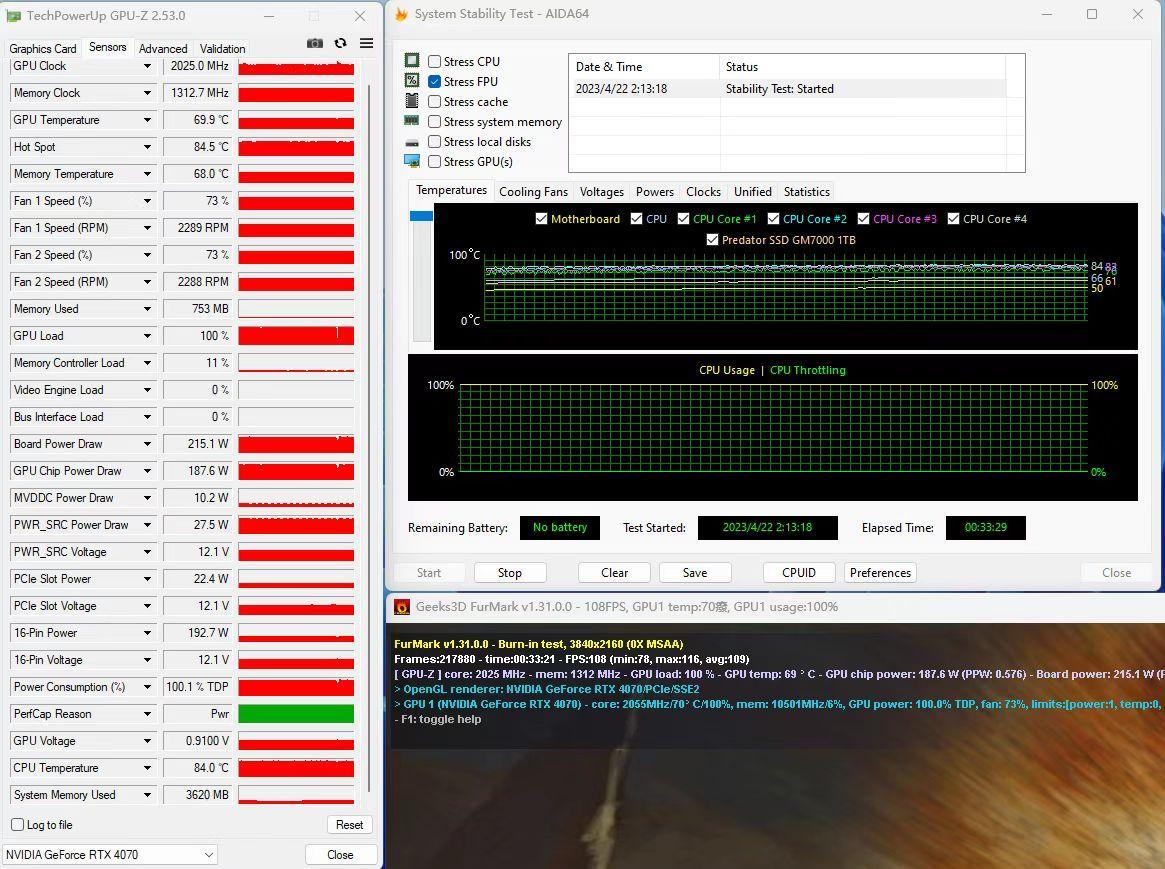The image size is (1165, 869).
Task: Select the Stability Test: Started log row
Action: pyautogui.click(x=790, y=88)
